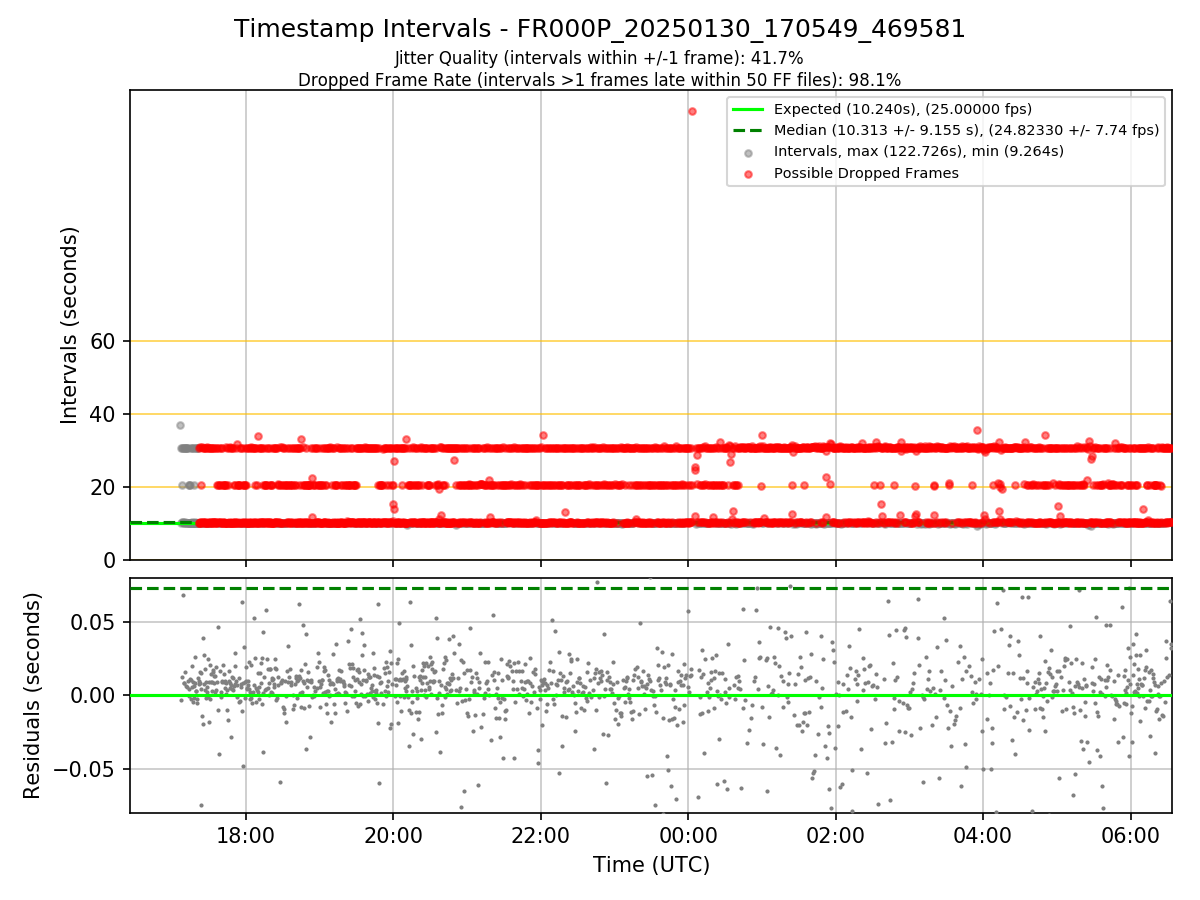This screenshot has width=1200, height=900.
Task: Click the gray interval point near 37 seconds at the start
Action: pyautogui.click(x=180, y=425)
